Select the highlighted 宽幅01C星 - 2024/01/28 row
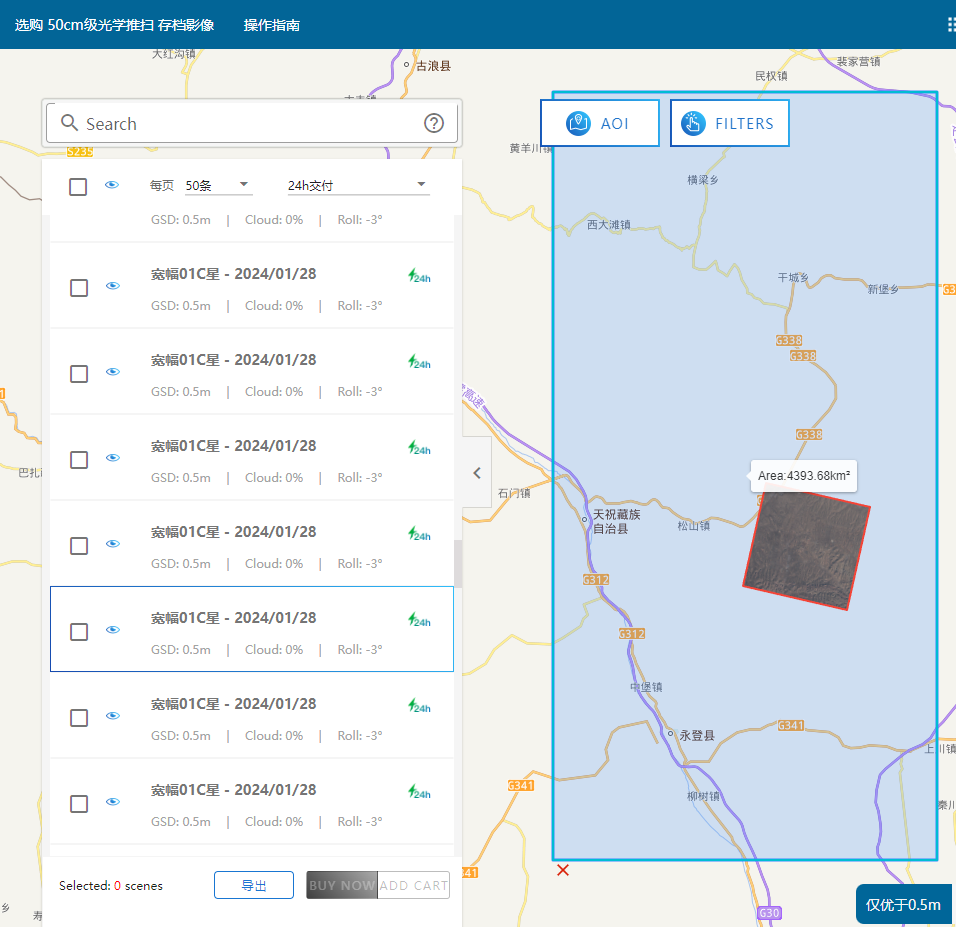The height and width of the screenshot is (927, 956). [252, 629]
